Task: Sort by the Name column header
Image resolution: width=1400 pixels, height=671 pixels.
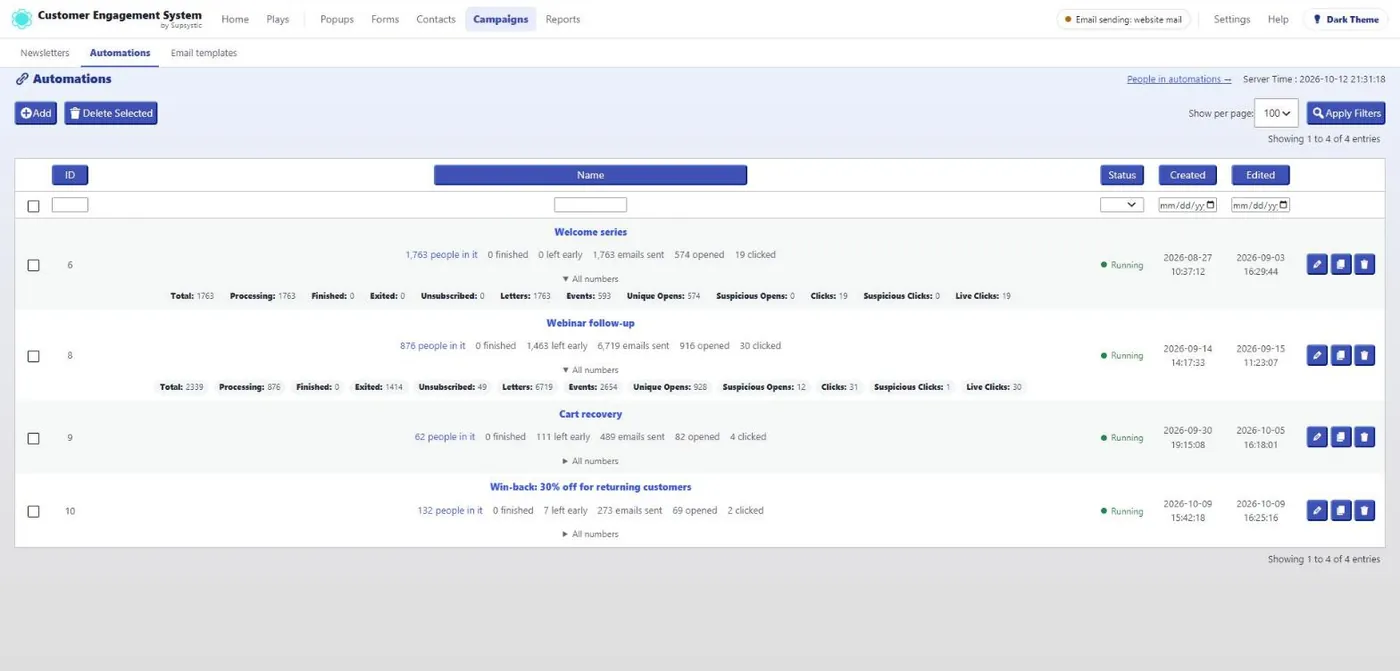Action: point(590,175)
